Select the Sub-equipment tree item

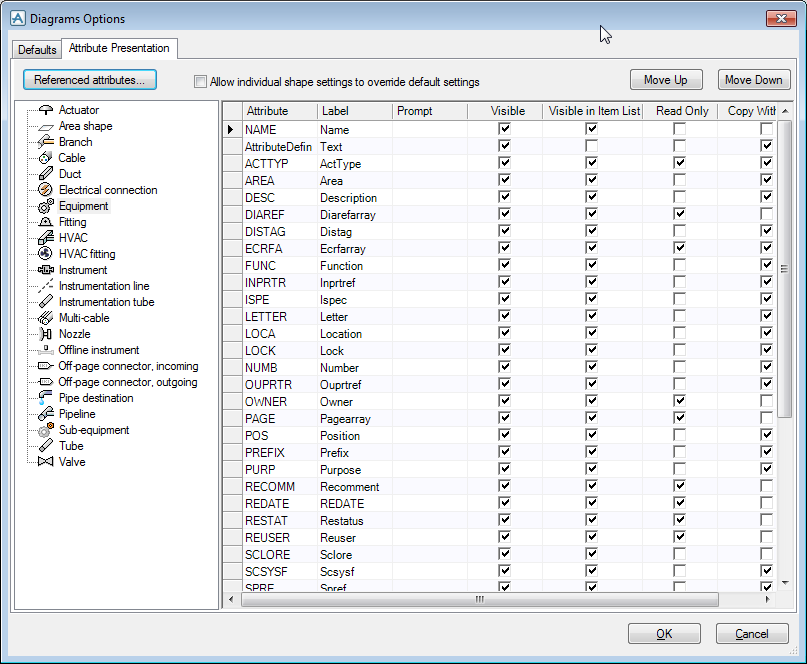pos(94,430)
